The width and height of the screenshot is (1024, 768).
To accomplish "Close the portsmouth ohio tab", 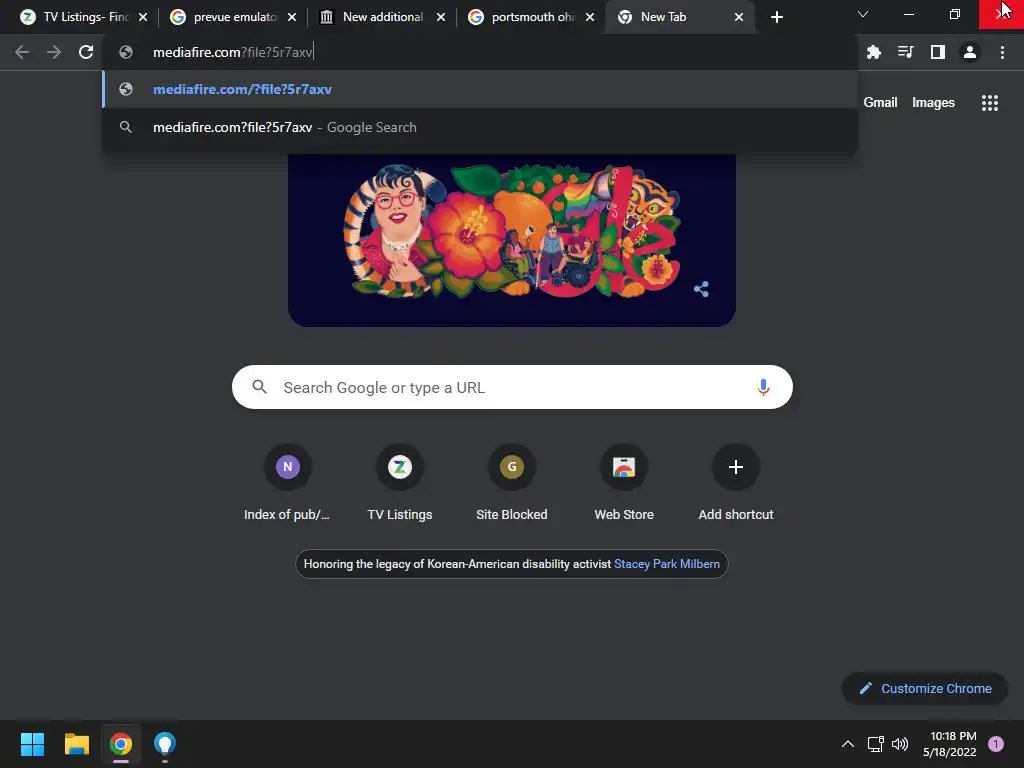I will [590, 17].
